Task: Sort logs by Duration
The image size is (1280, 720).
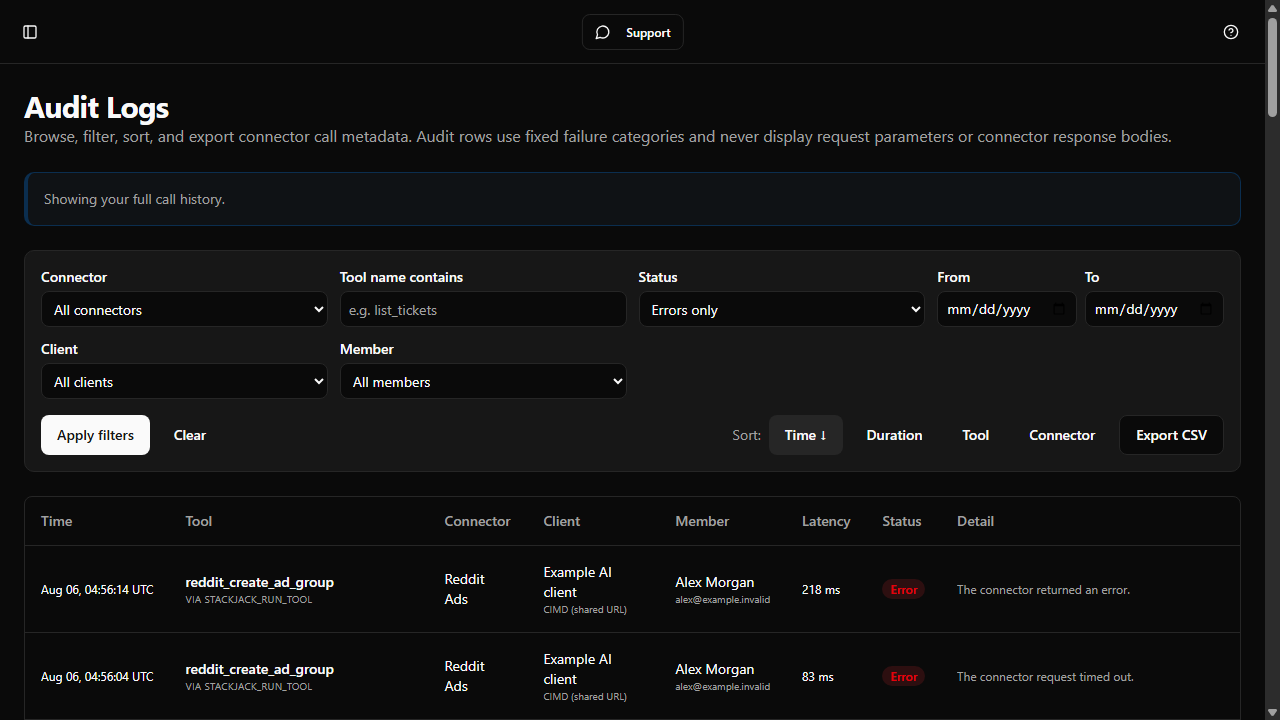Action: (x=894, y=435)
